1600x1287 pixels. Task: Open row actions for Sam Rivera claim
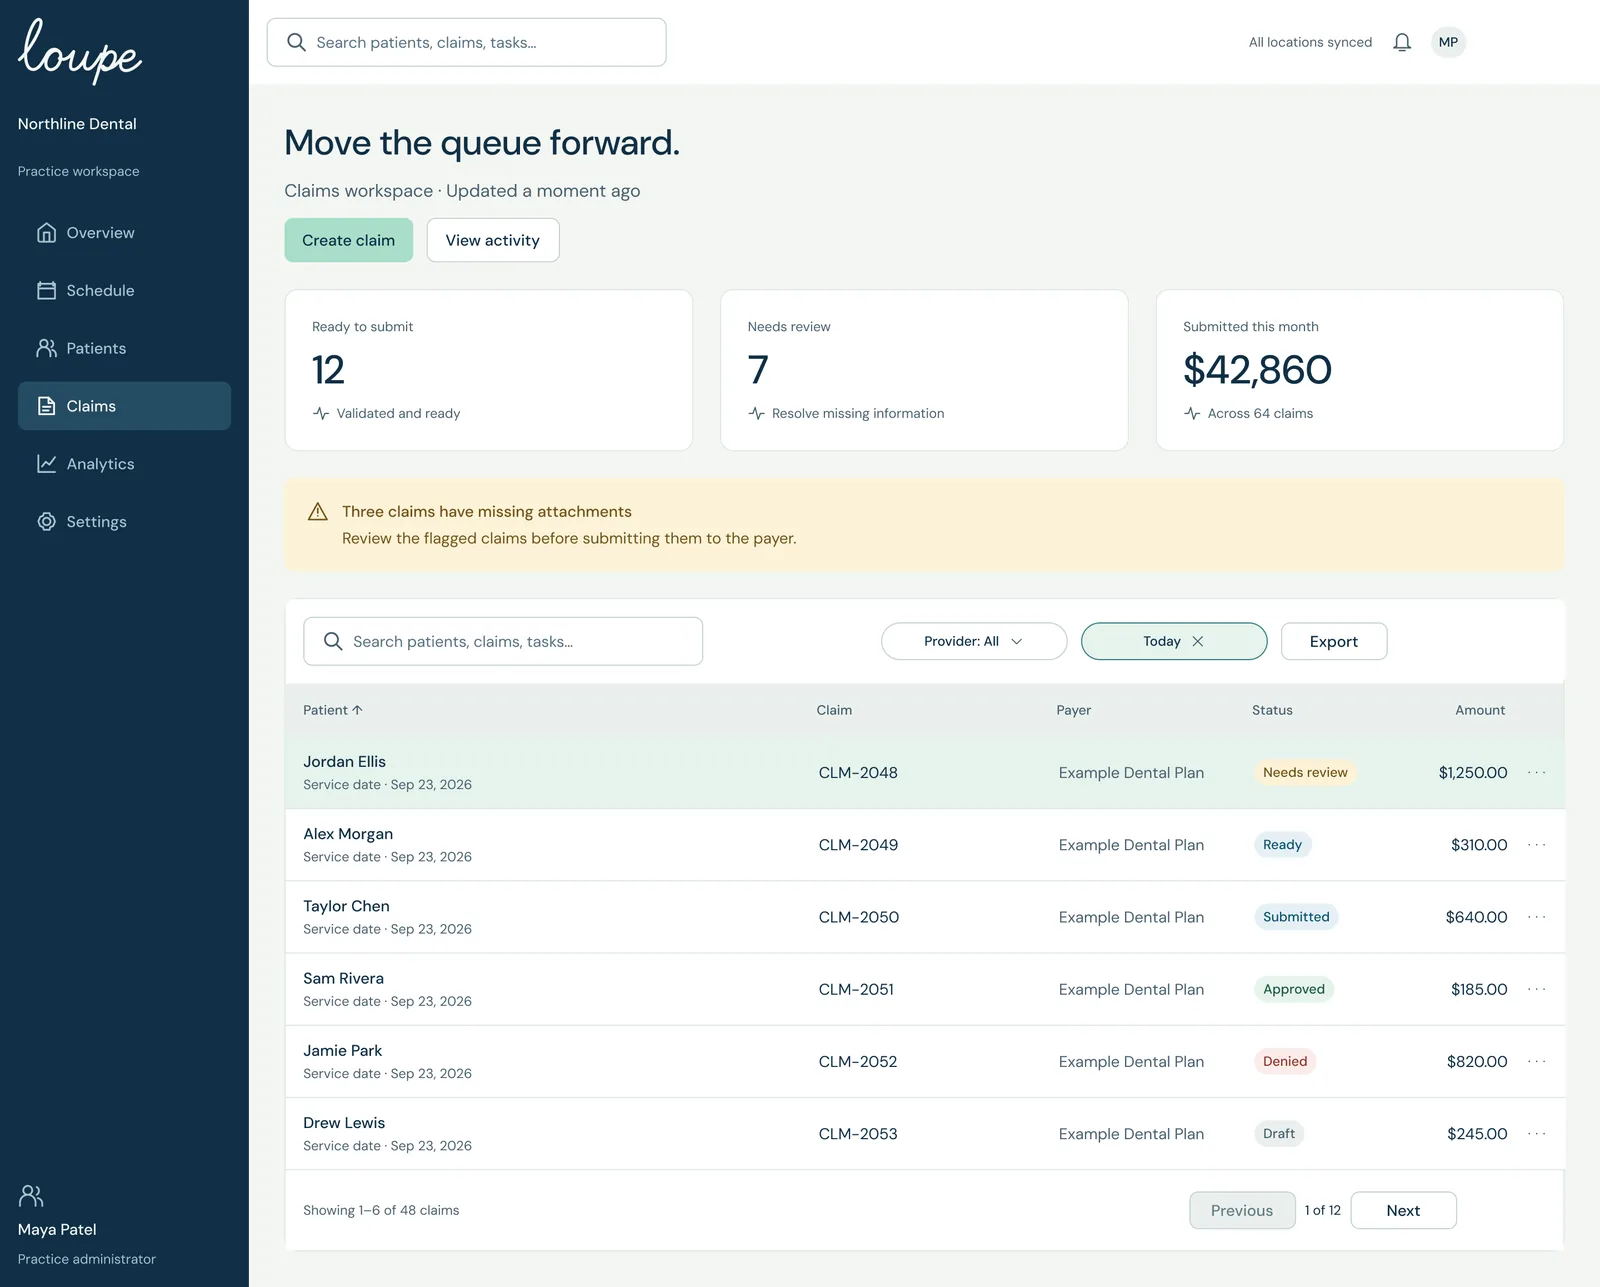(1537, 989)
